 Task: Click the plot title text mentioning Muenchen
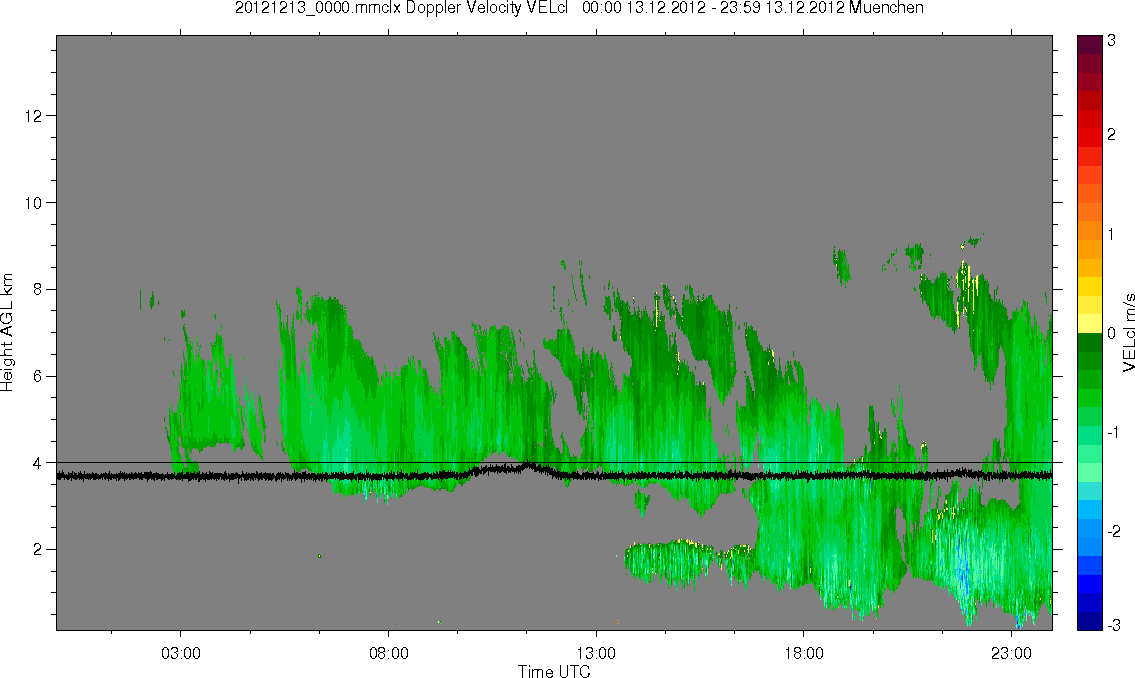pos(579,8)
